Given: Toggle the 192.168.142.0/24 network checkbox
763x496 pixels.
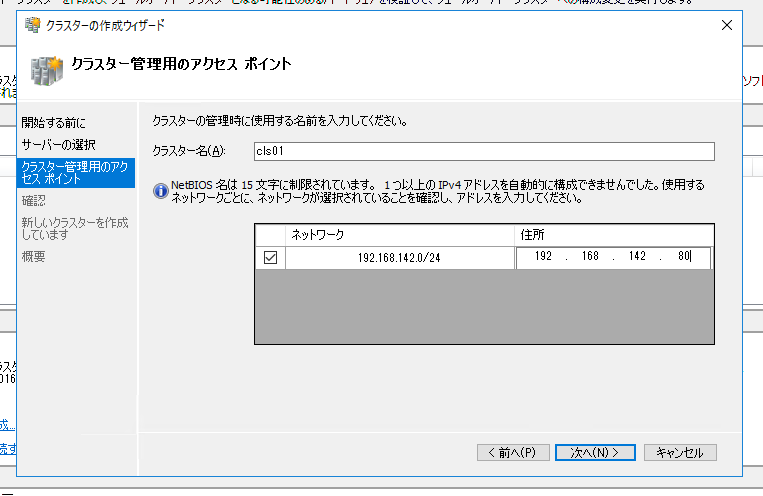Looking at the screenshot, I should (x=271, y=257).
